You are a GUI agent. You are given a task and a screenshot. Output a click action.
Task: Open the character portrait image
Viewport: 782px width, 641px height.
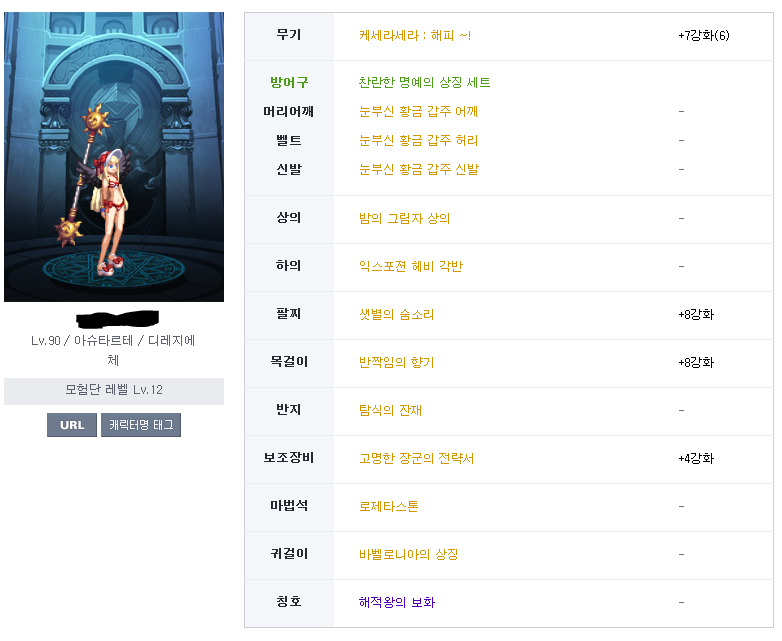point(114,157)
